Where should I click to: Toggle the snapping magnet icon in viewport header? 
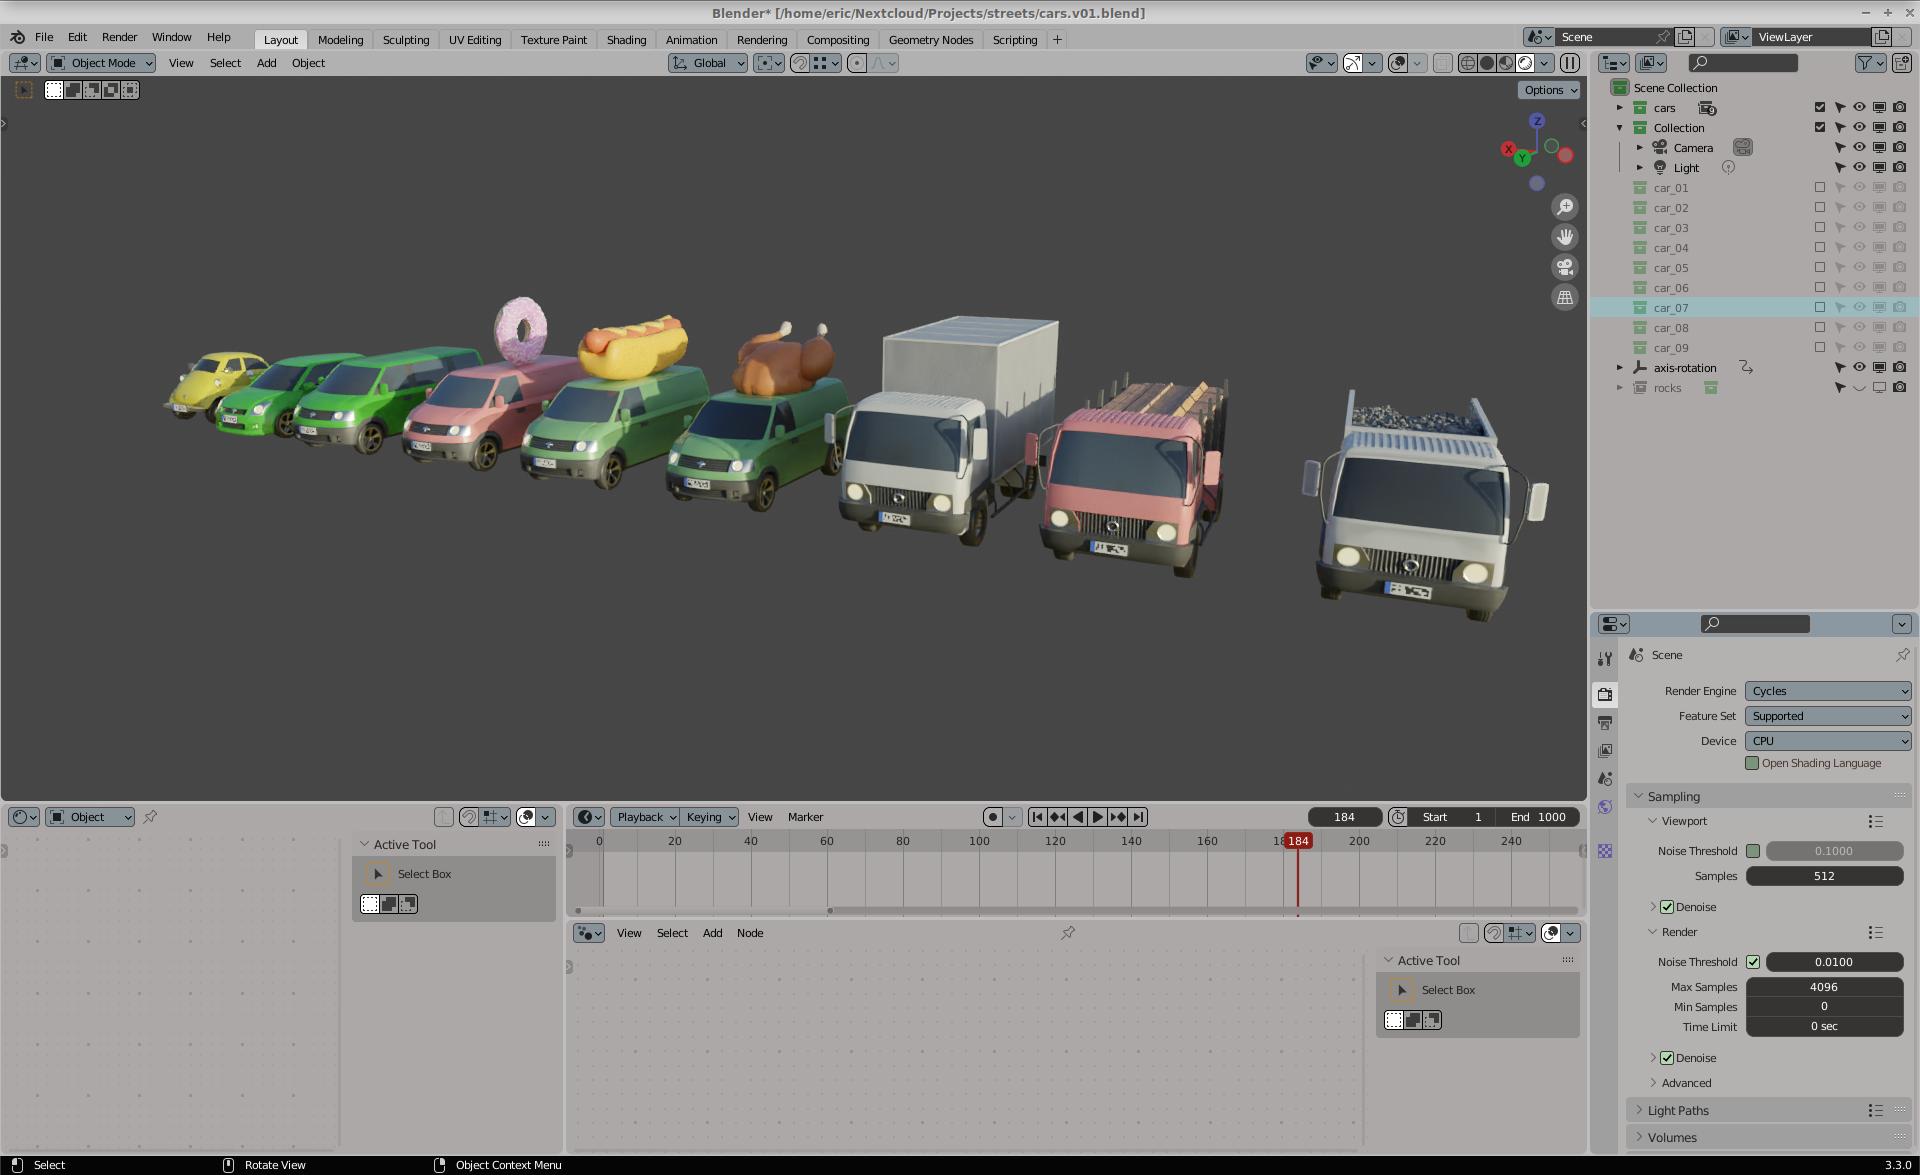click(800, 63)
